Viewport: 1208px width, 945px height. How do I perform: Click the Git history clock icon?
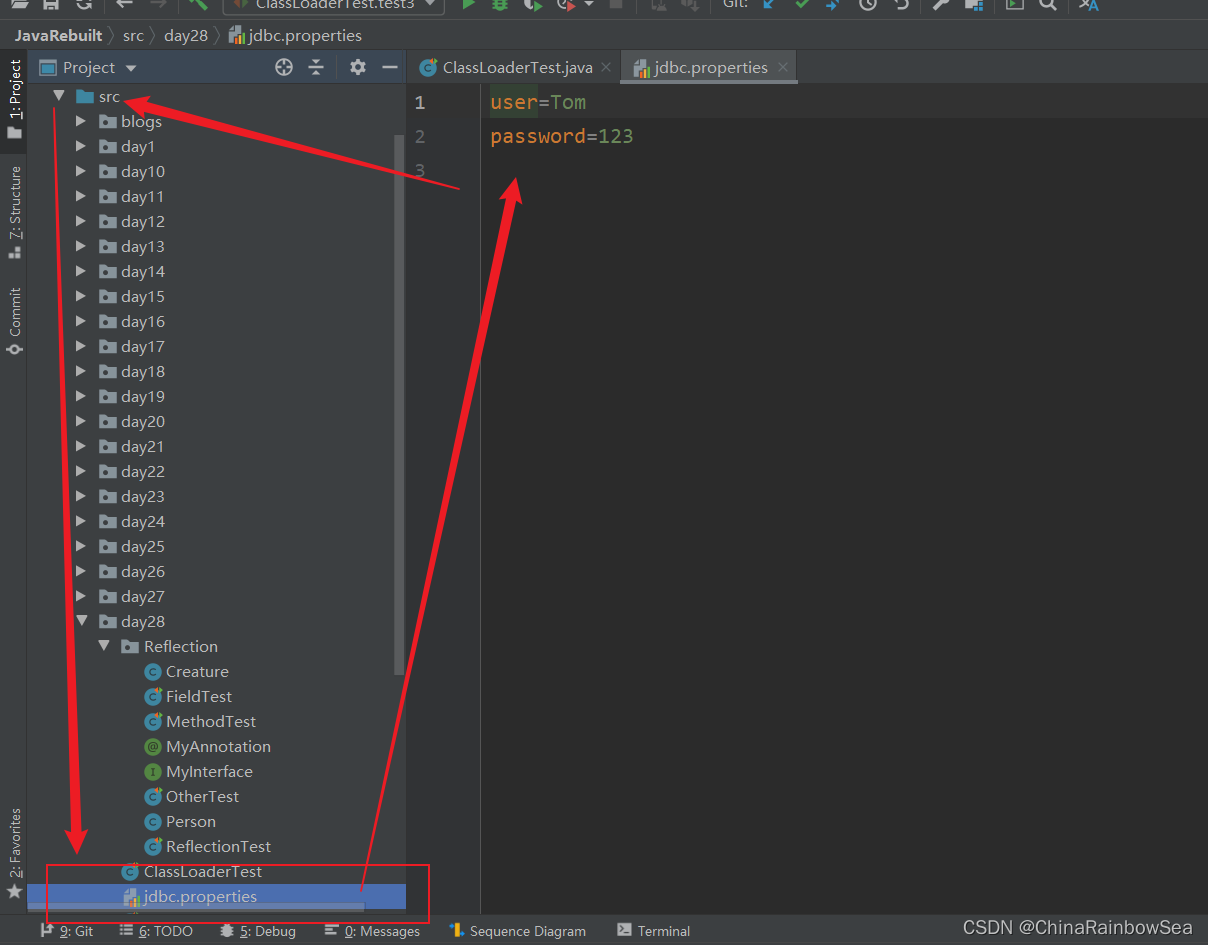click(x=867, y=5)
